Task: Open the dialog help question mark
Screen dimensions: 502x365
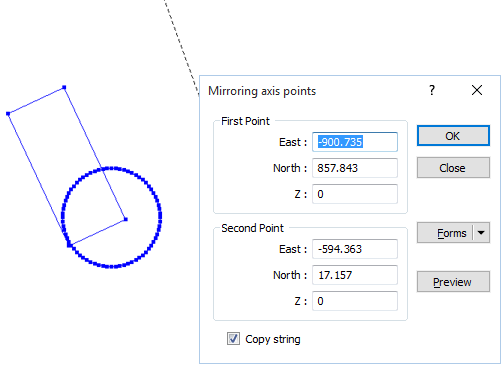Action: pos(432,90)
